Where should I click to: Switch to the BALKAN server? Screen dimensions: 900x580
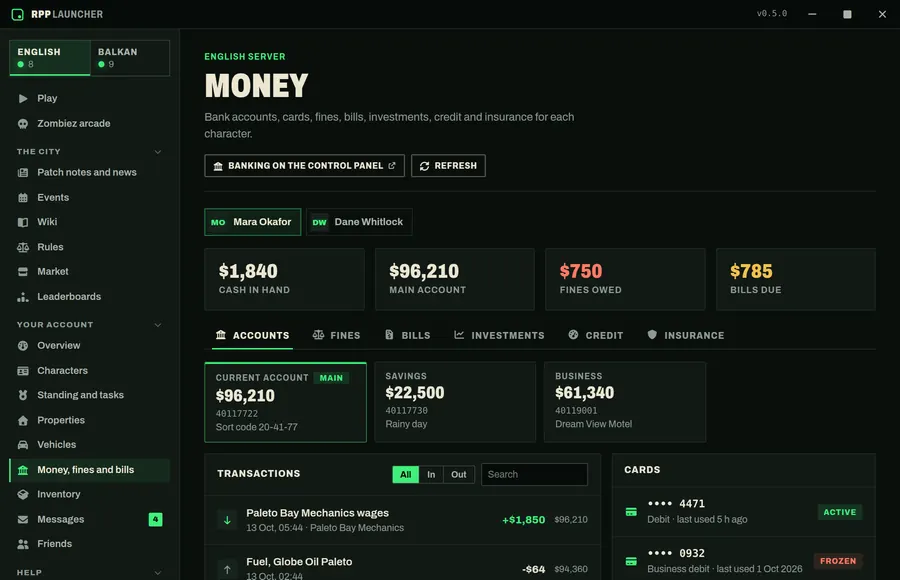click(x=130, y=57)
